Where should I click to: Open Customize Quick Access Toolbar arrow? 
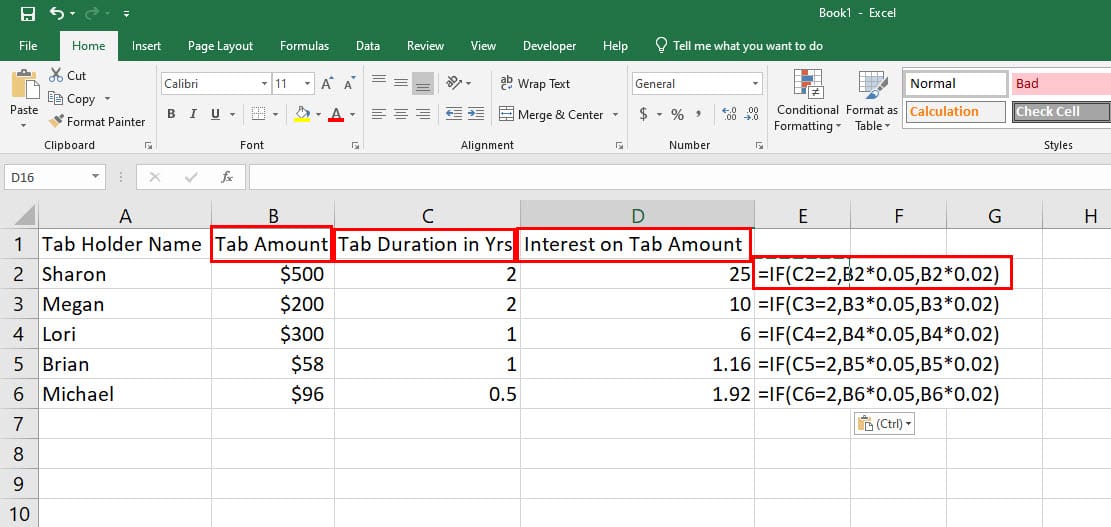coord(126,14)
